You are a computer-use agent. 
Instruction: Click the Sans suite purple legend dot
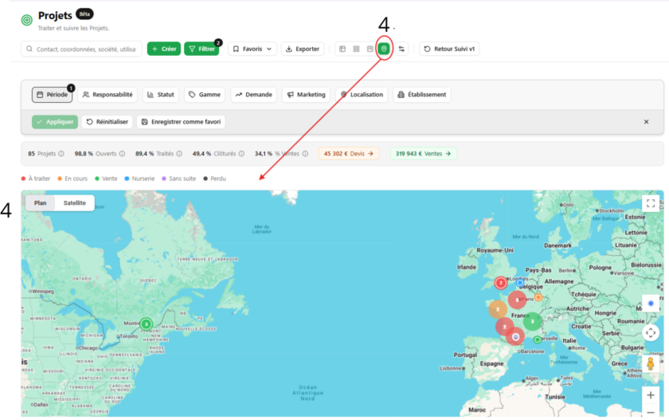[x=164, y=178]
